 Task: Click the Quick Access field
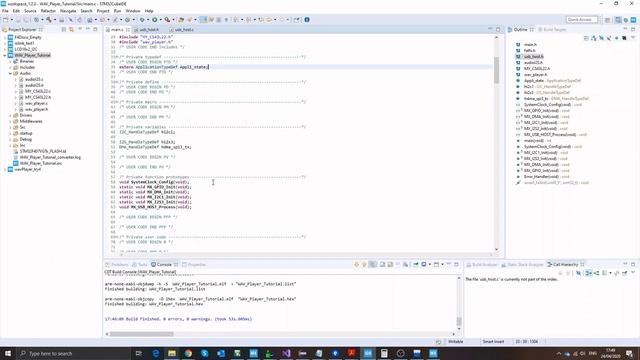click(582, 20)
